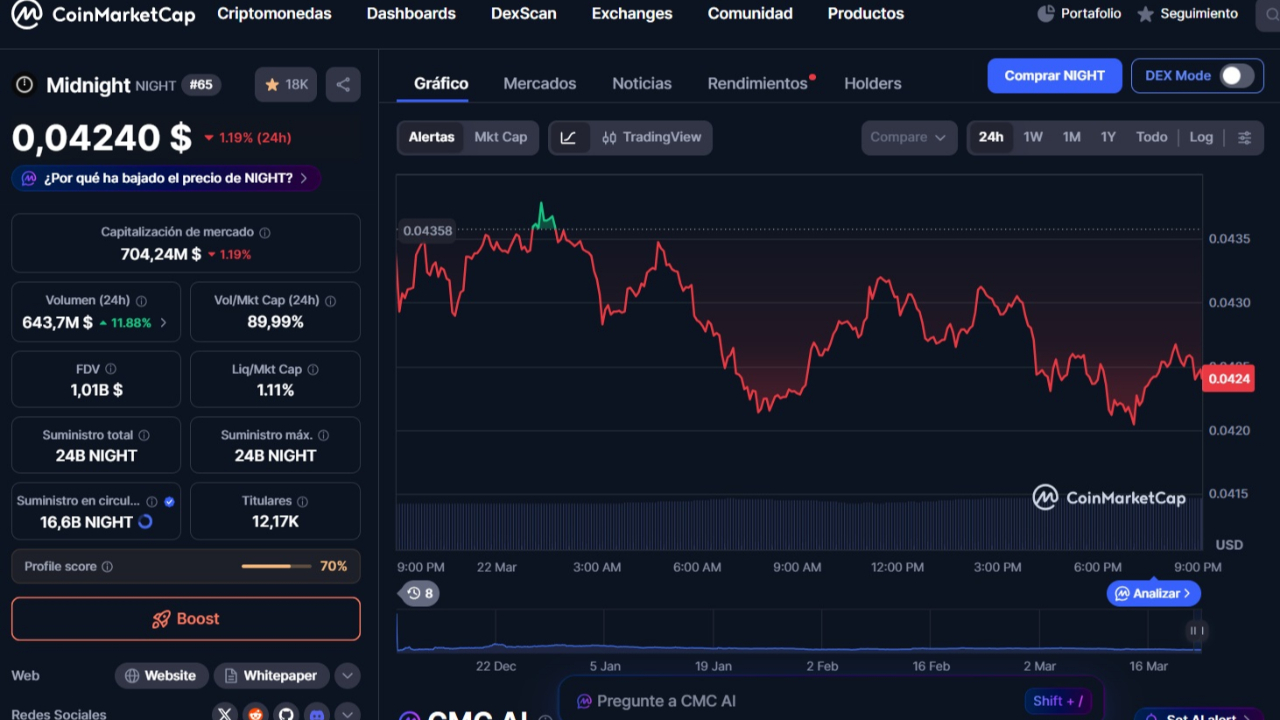Open the Discord social link
The height and width of the screenshot is (720, 1280).
[x=318, y=714]
